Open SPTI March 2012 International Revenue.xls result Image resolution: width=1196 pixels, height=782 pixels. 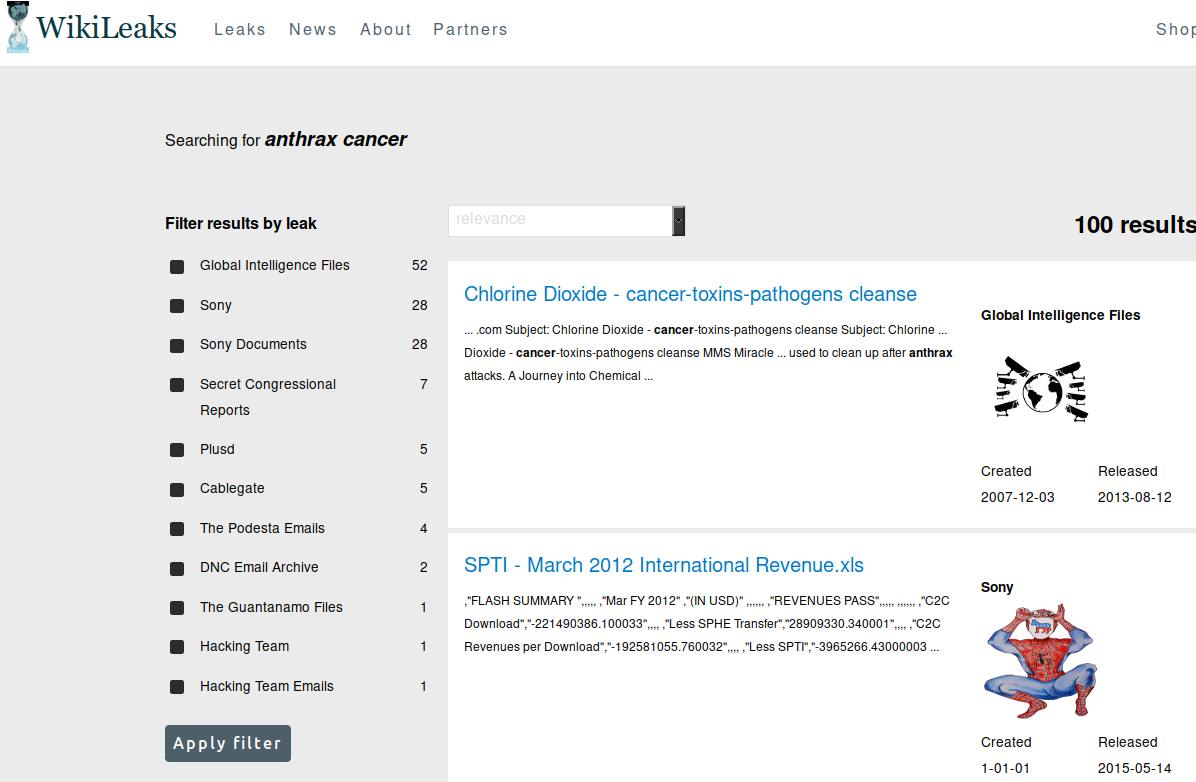(664, 565)
